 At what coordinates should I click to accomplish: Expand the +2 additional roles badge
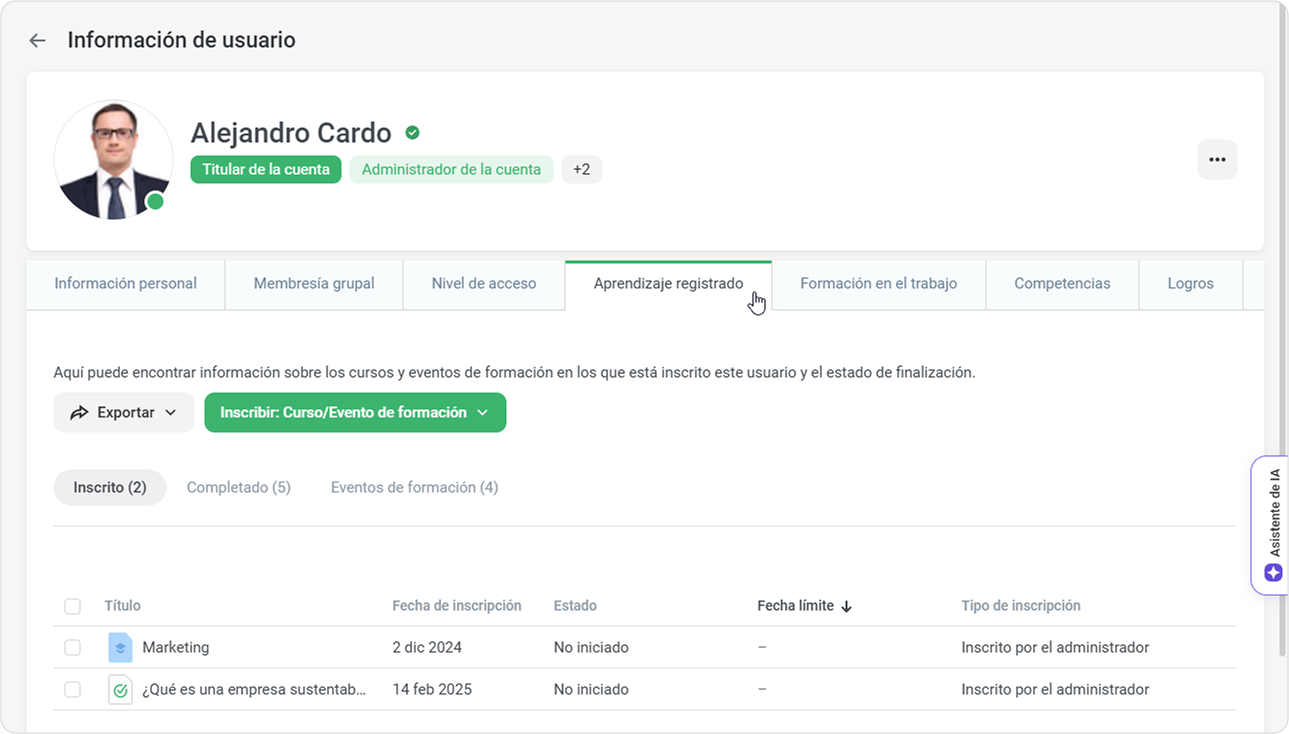581,170
